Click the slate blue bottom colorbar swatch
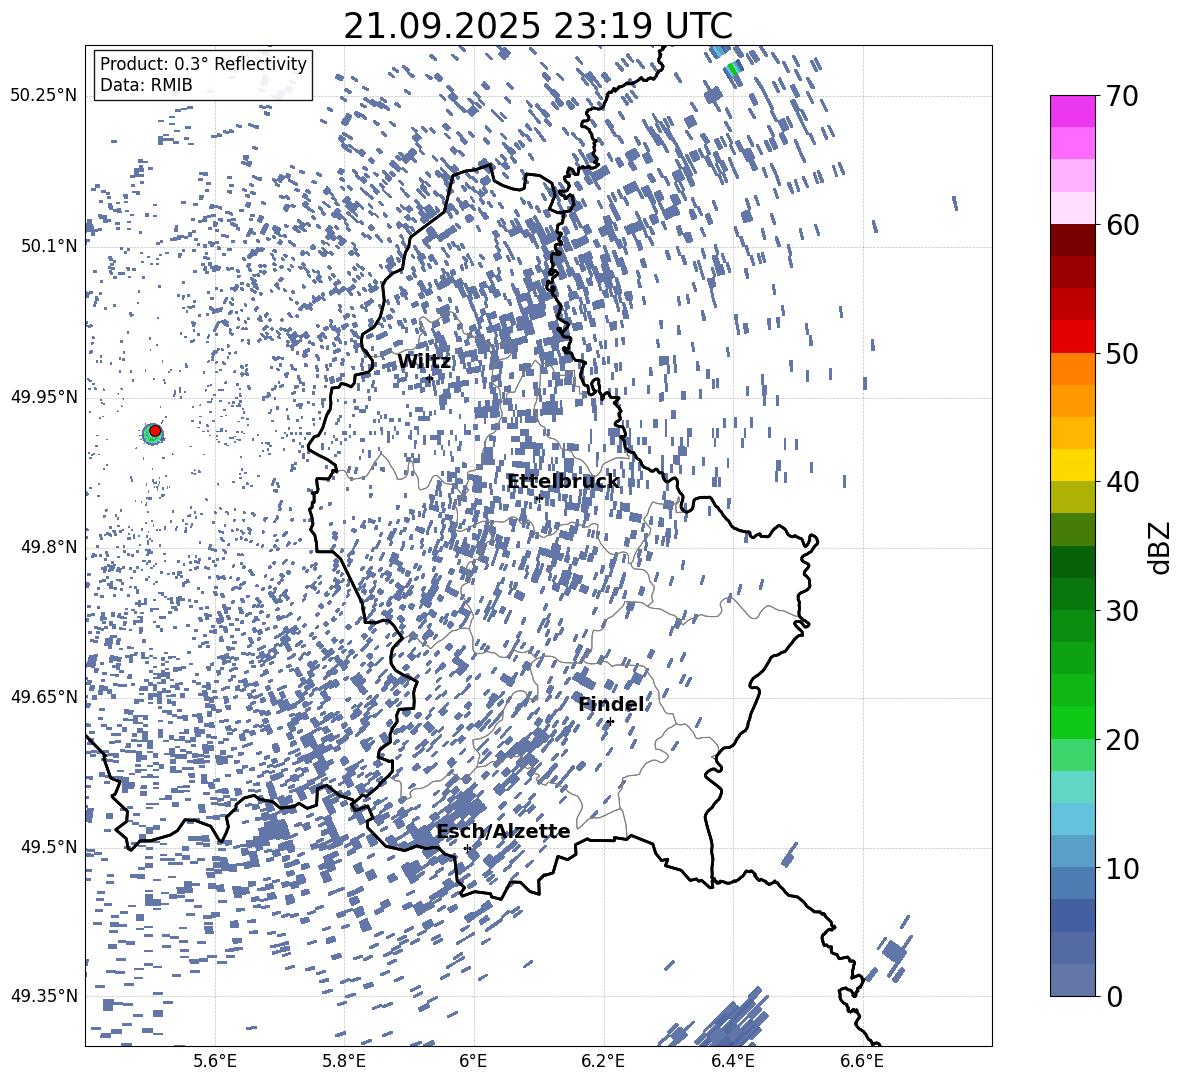The width and height of the screenshot is (1184, 1081). coord(1072,980)
